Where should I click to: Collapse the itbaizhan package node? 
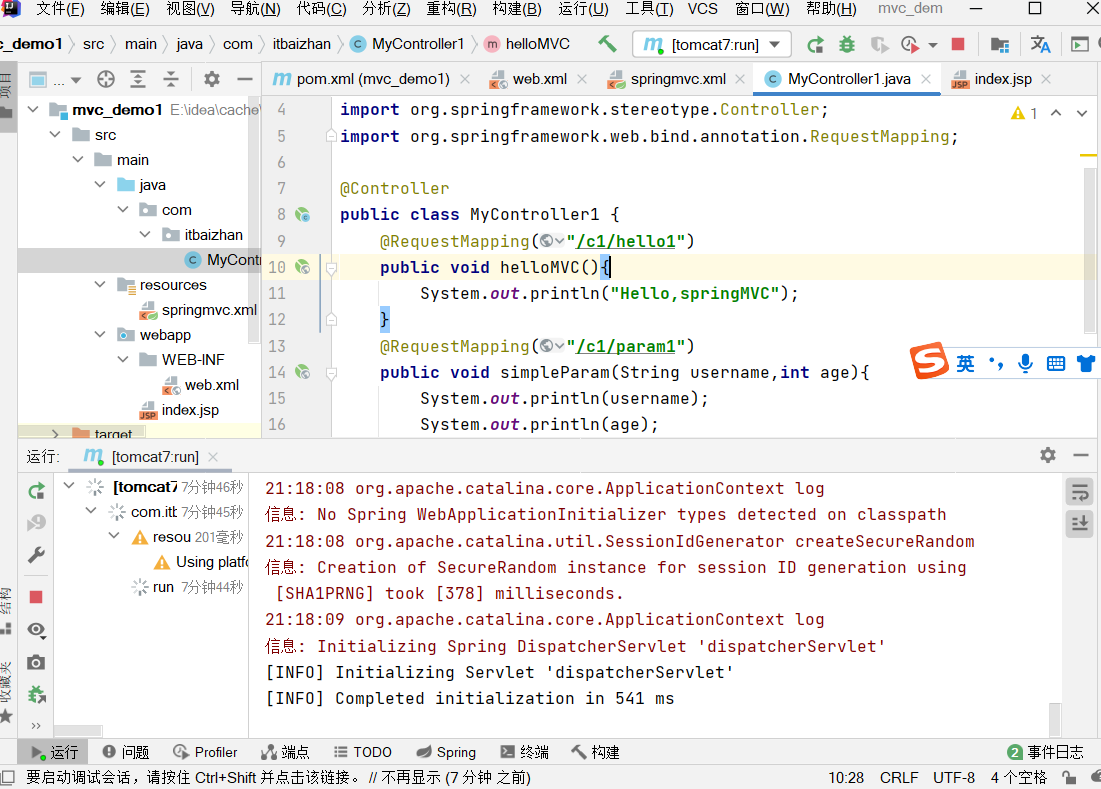(145, 234)
